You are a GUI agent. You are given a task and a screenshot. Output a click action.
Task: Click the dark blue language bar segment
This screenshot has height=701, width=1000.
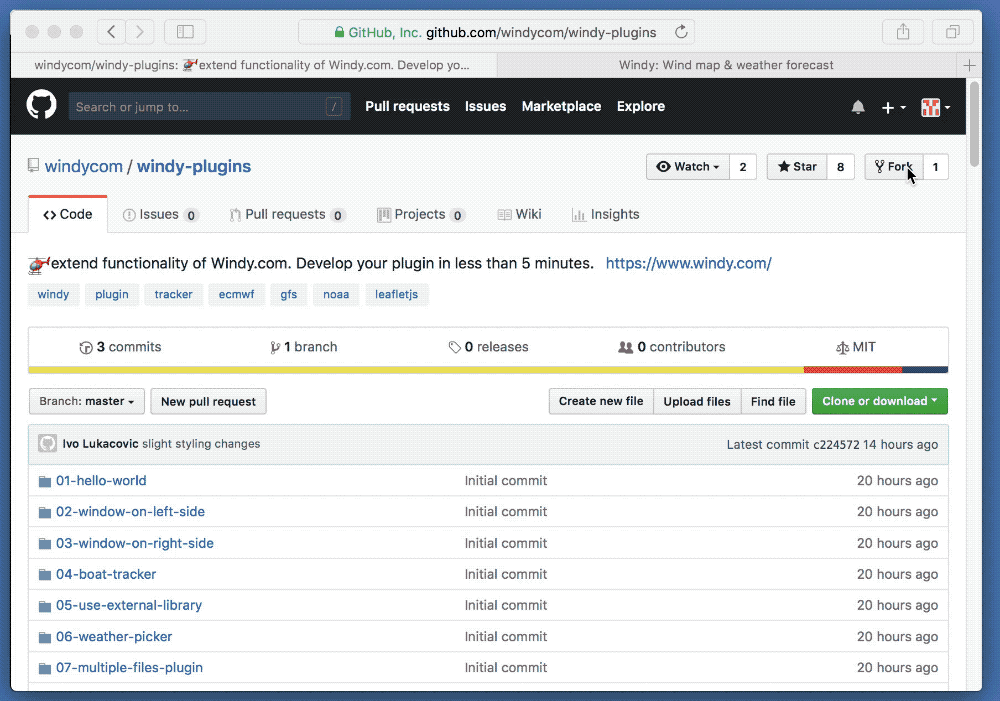[x=925, y=370]
